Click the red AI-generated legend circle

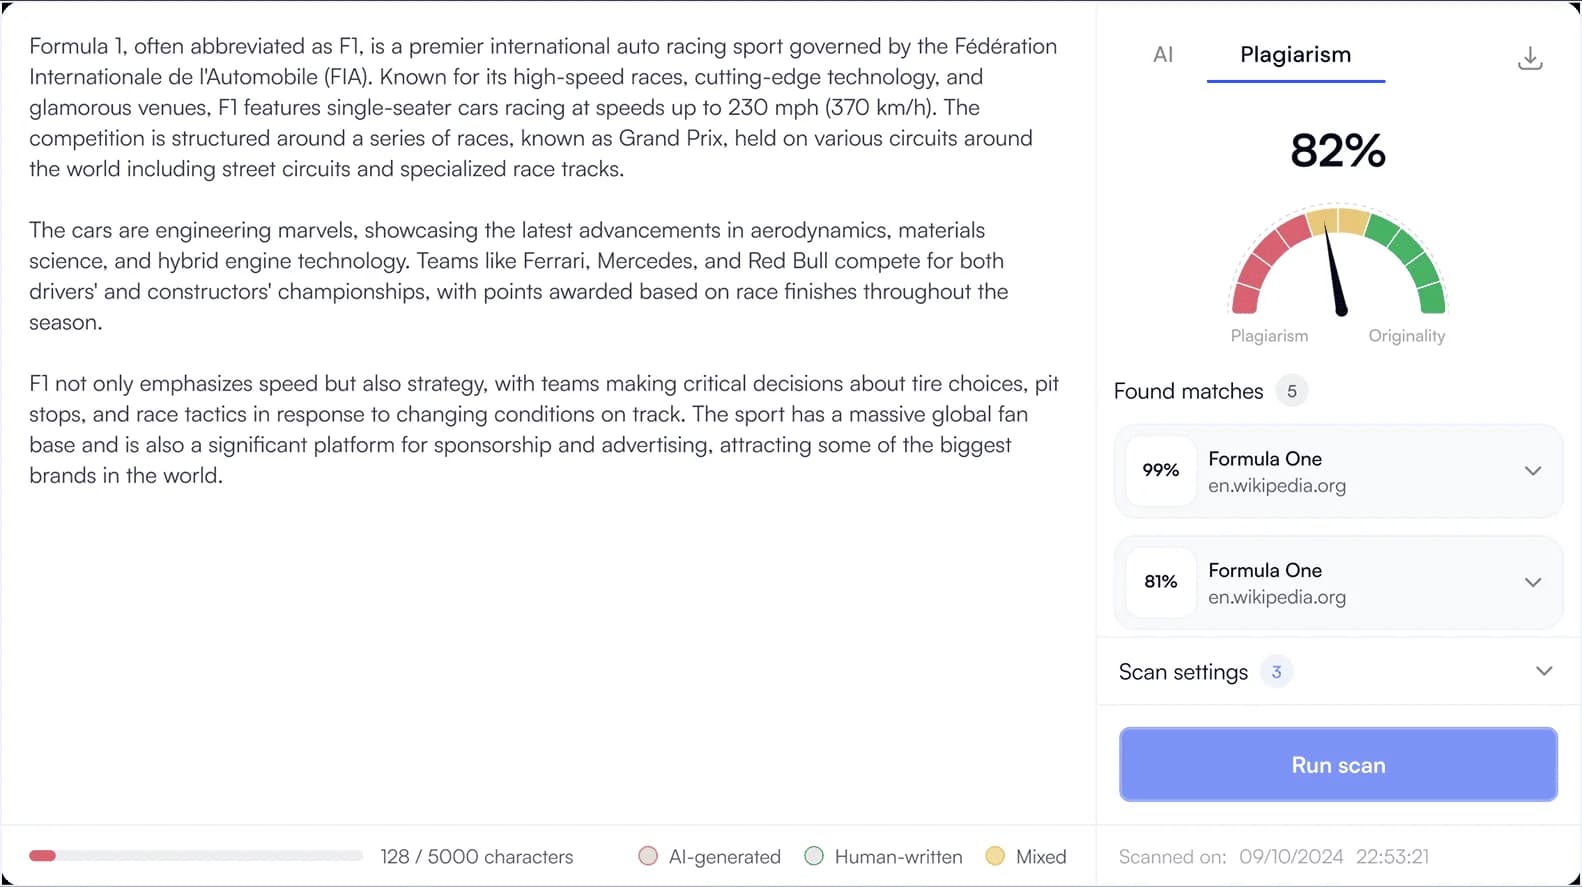click(648, 856)
